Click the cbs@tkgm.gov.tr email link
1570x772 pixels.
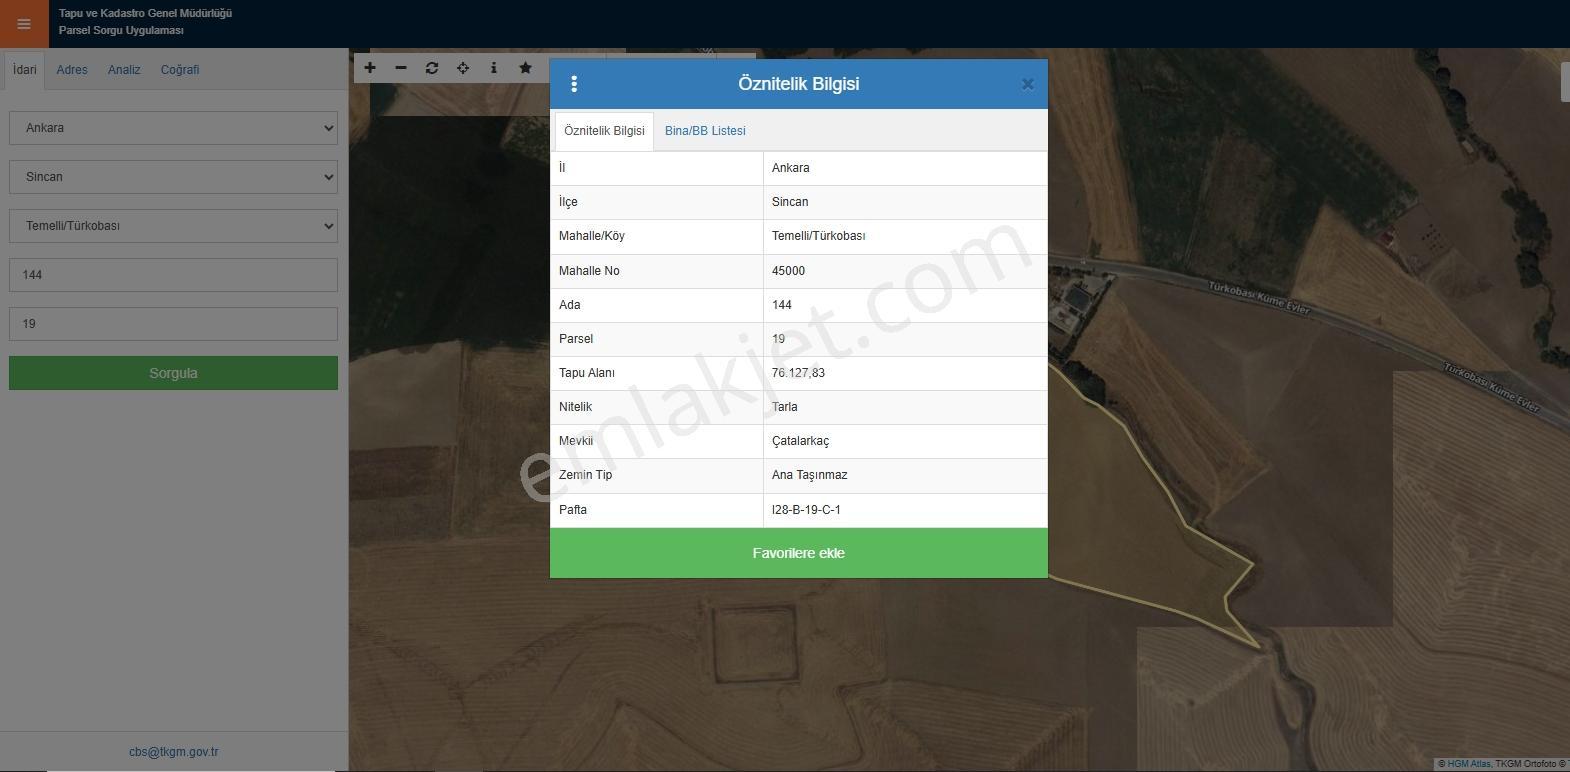(x=174, y=752)
